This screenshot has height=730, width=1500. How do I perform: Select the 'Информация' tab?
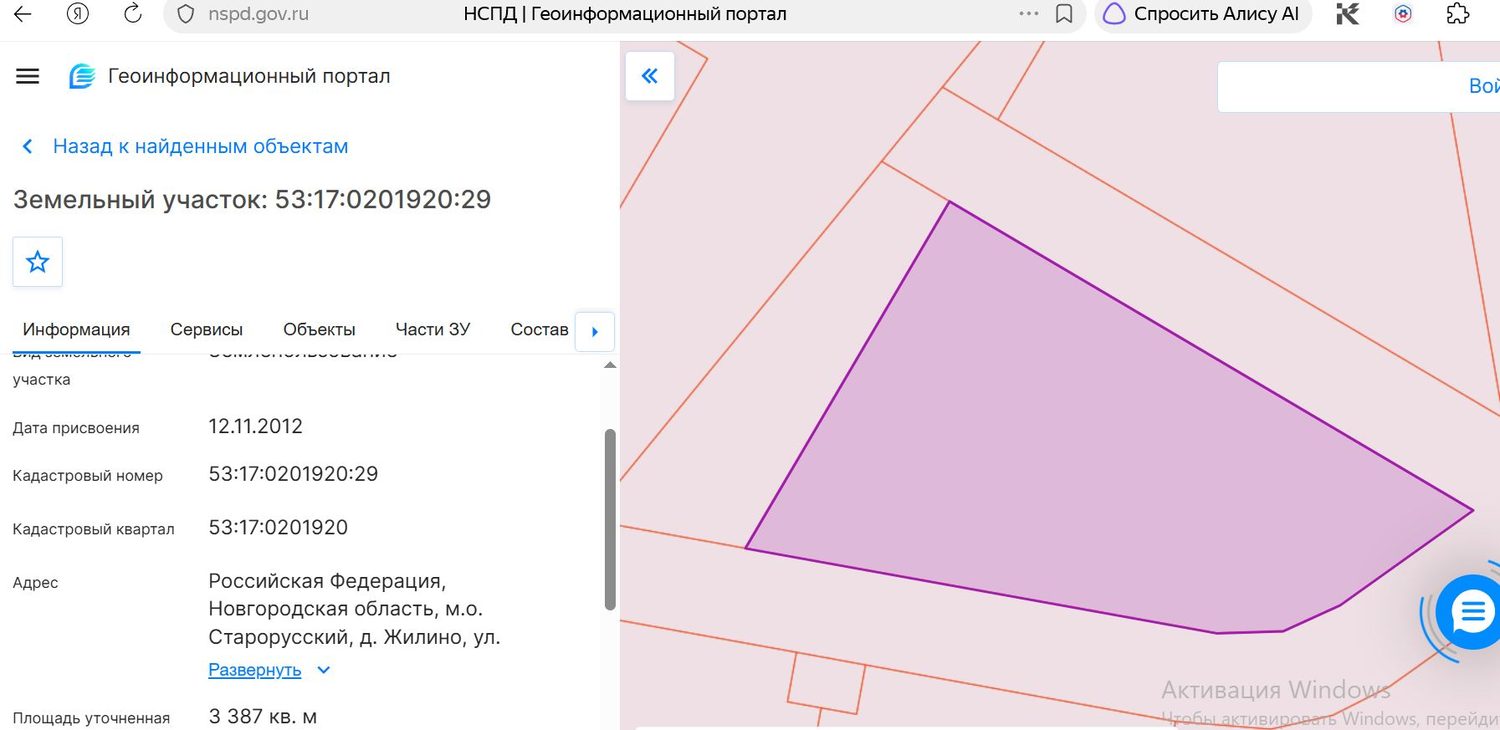(x=76, y=330)
